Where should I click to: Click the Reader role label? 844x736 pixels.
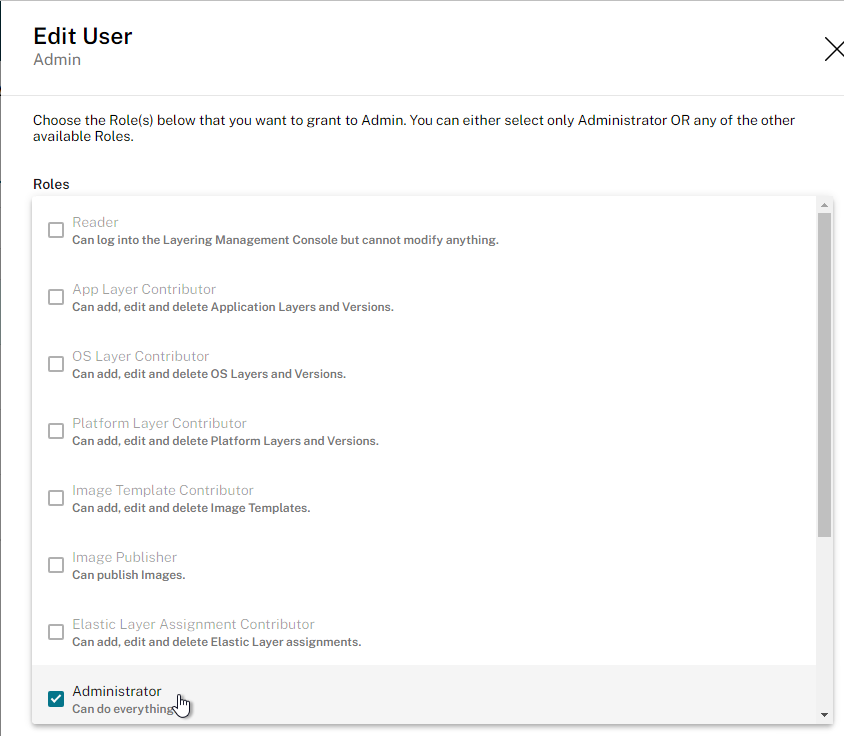pos(95,222)
